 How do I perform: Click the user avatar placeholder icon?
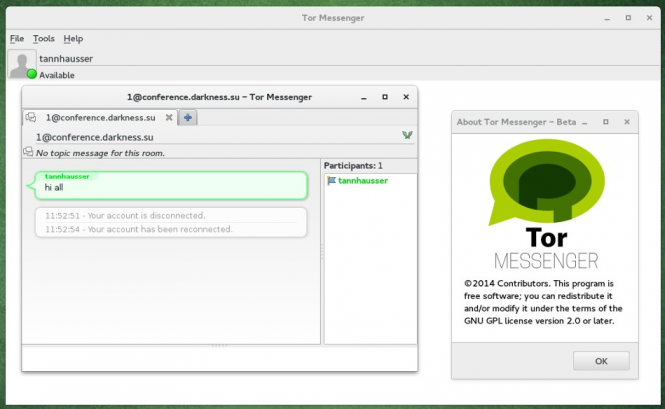click(x=20, y=62)
